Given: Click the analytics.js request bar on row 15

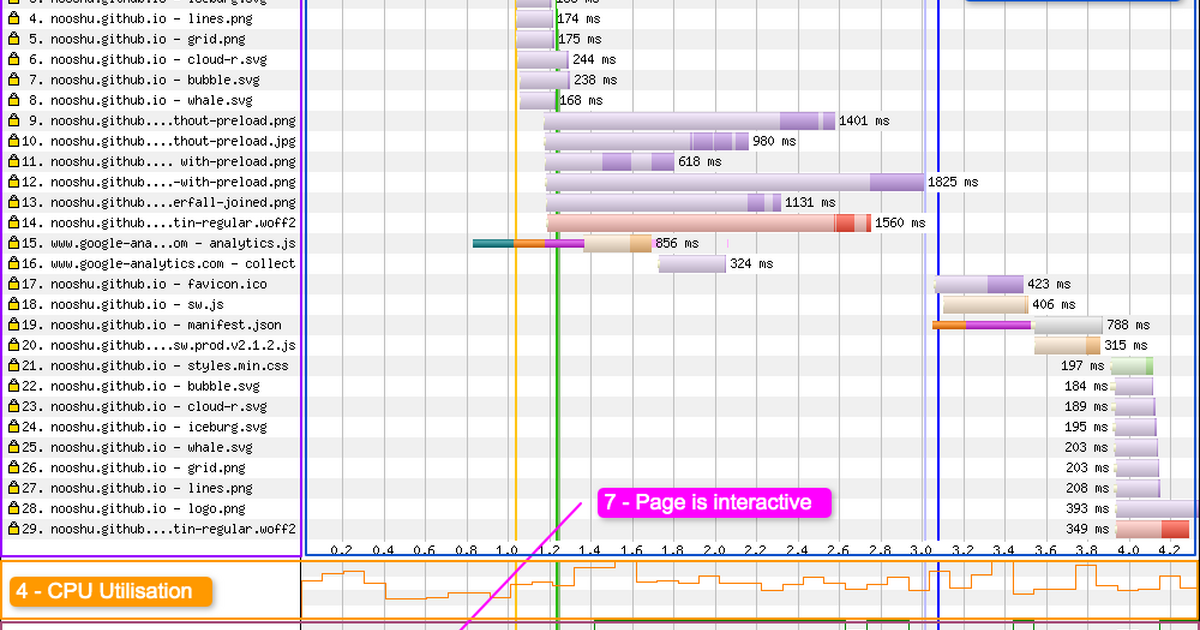Looking at the screenshot, I should (562, 243).
